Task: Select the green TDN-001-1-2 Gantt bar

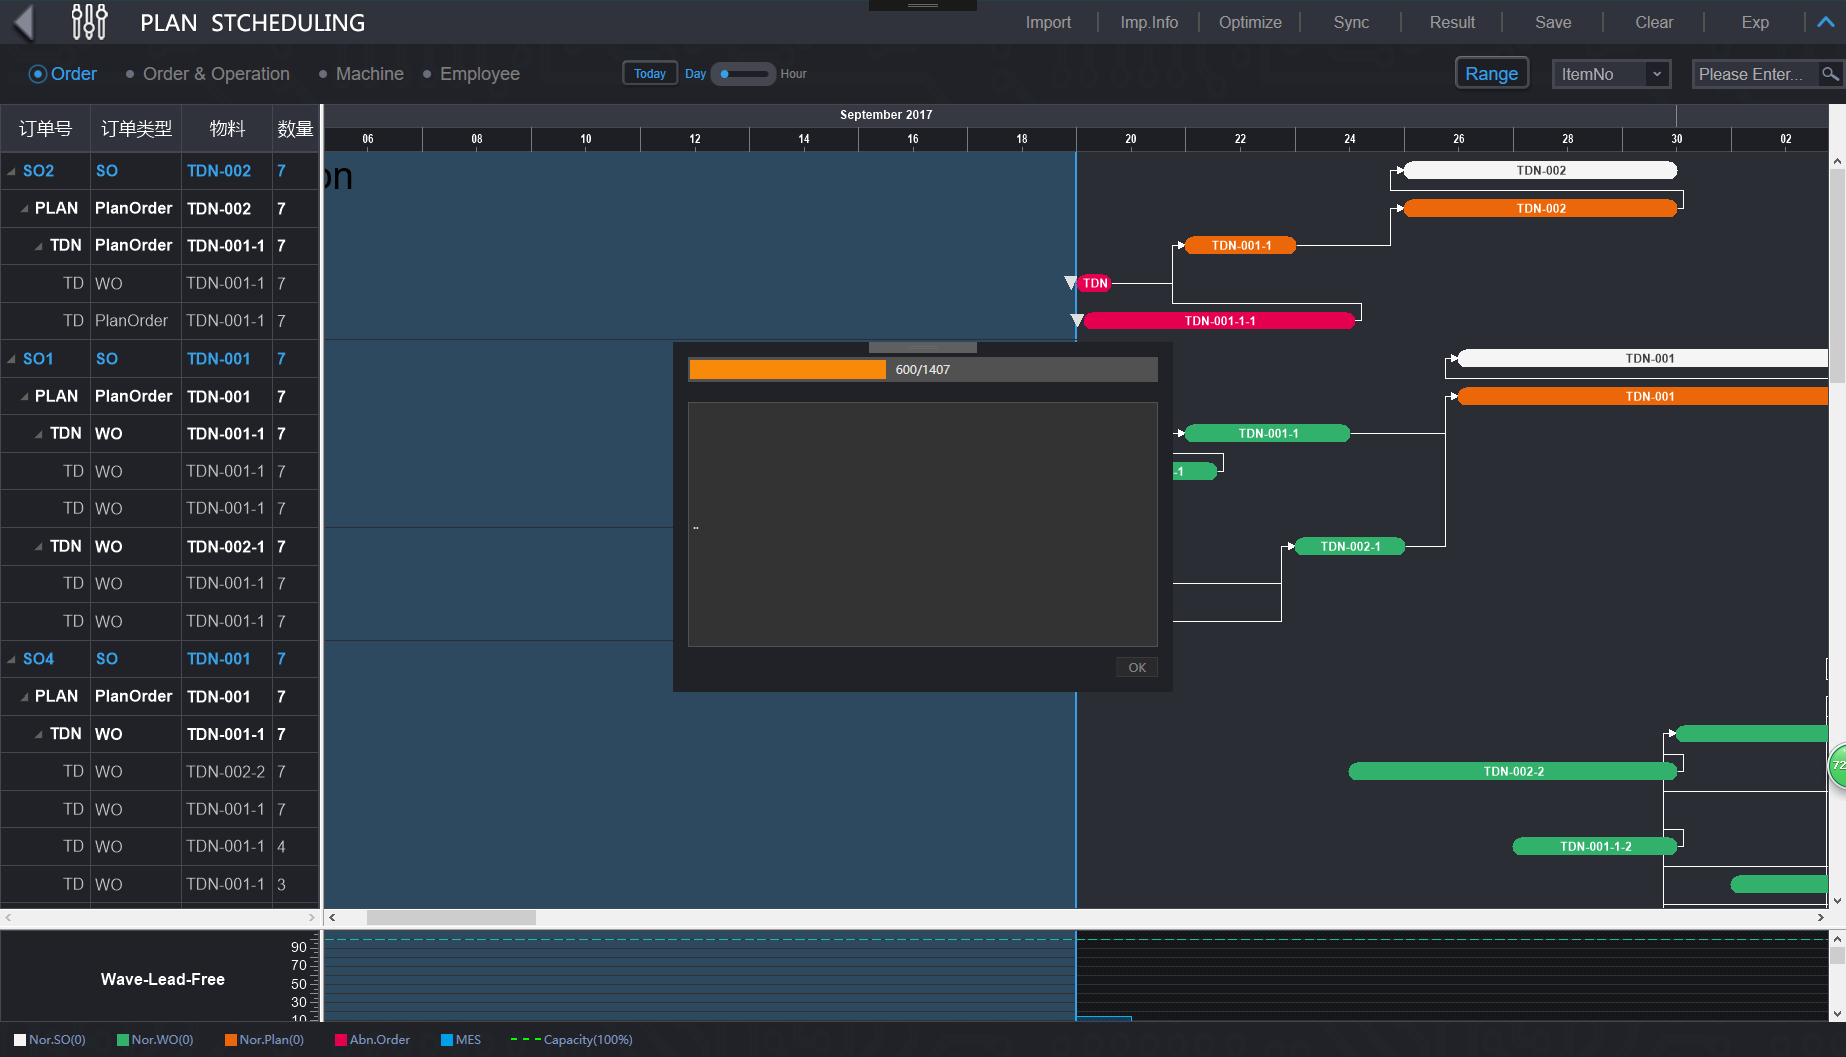Action: (1595, 847)
